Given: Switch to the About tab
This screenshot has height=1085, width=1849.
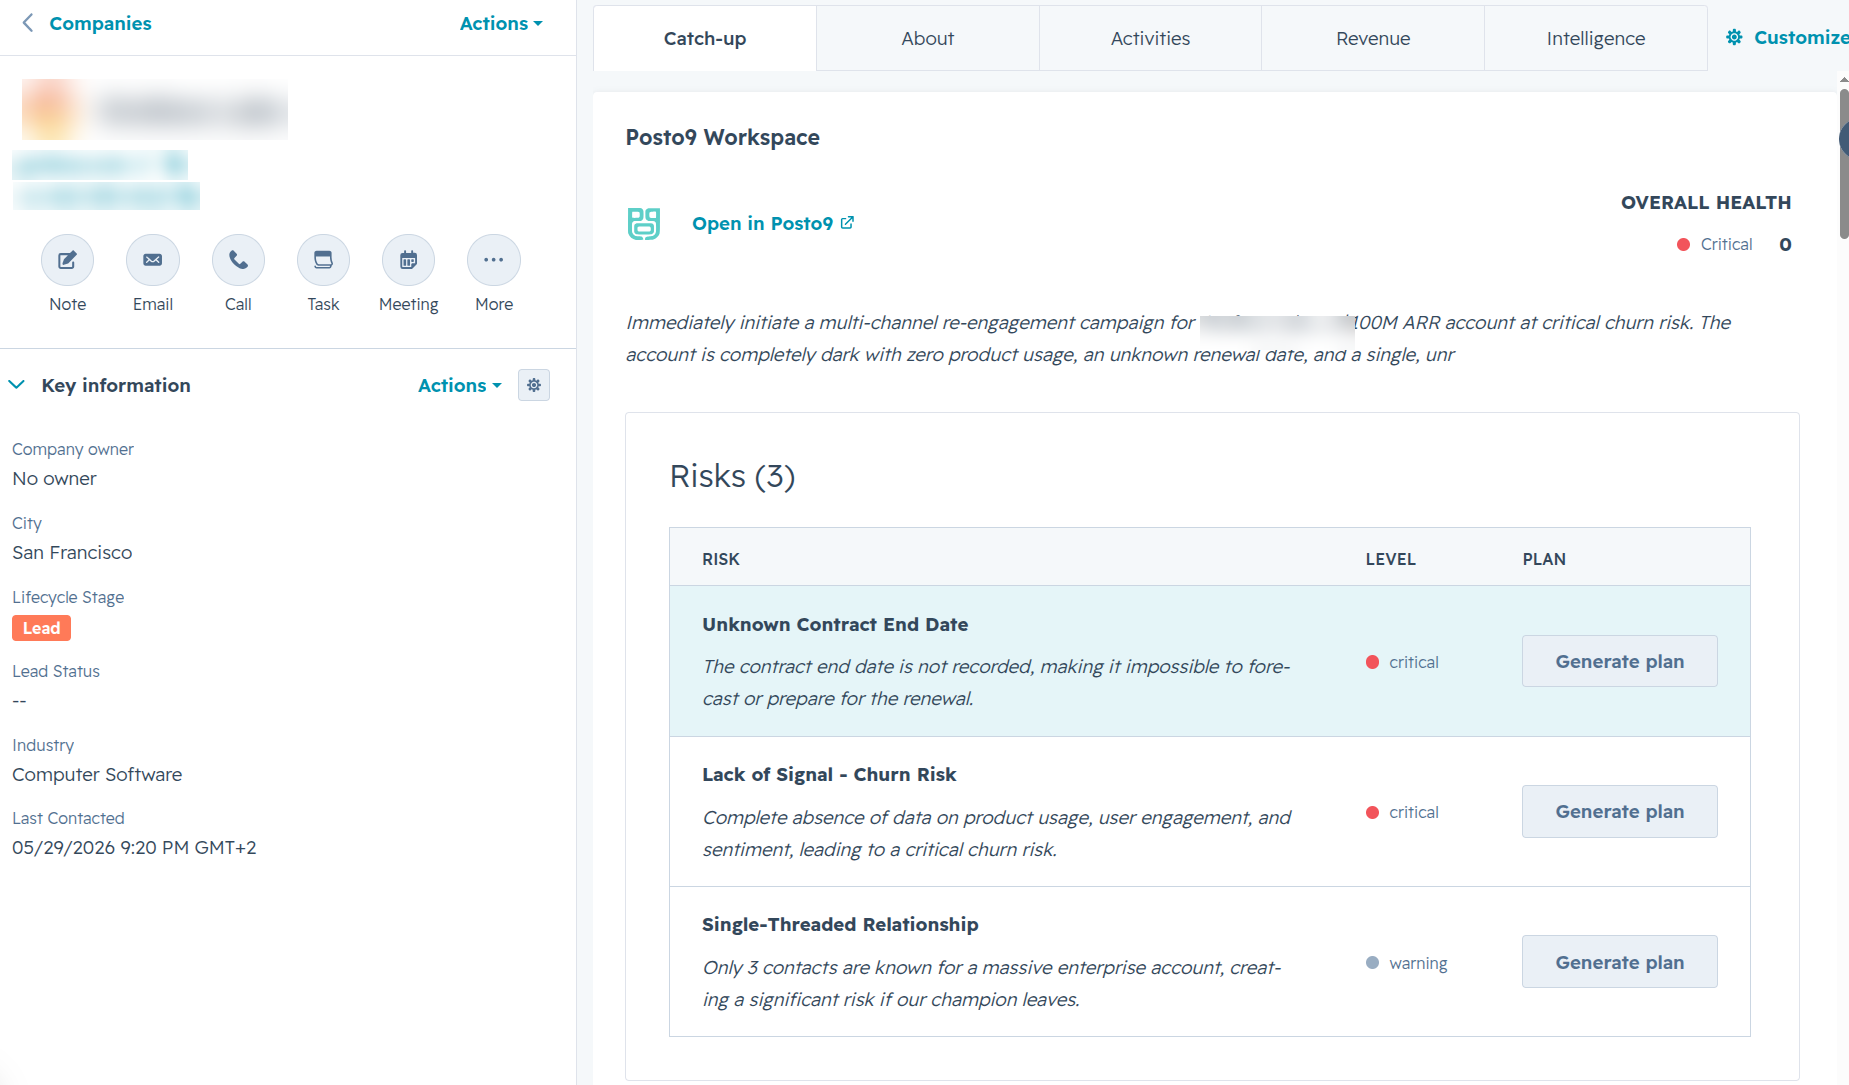Looking at the screenshot, I should (928, 38).
